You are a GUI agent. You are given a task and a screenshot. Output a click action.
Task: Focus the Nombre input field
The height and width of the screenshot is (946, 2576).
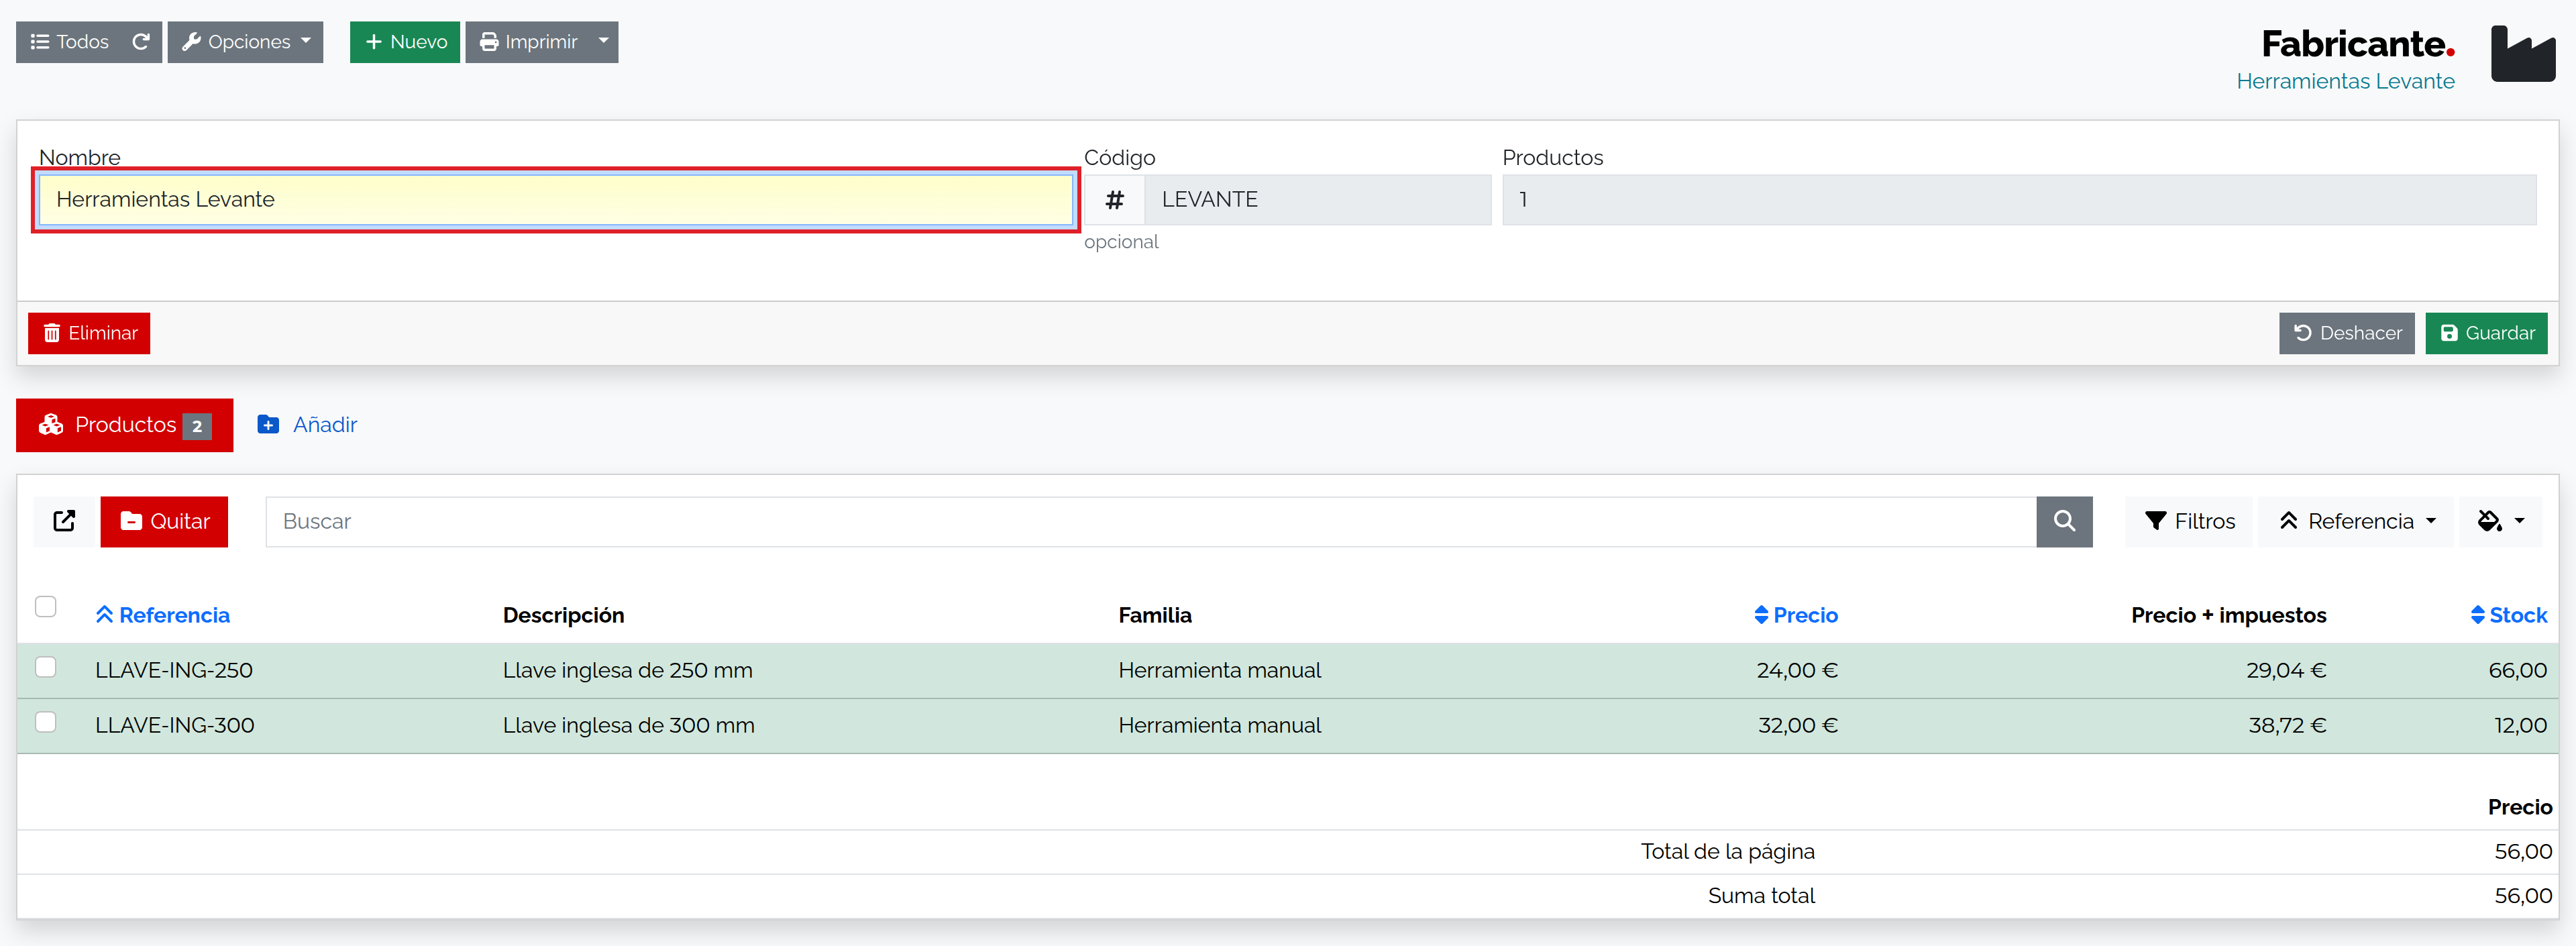555,200
